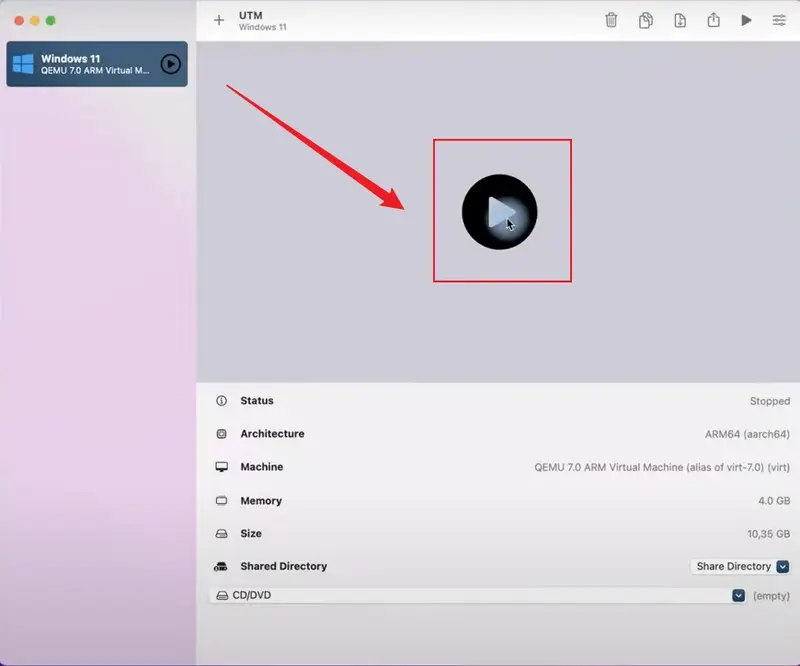Click play circle in Windows 11 sidebar row
The height and width of the screenshot is (666, 800).
coord(170,64)
